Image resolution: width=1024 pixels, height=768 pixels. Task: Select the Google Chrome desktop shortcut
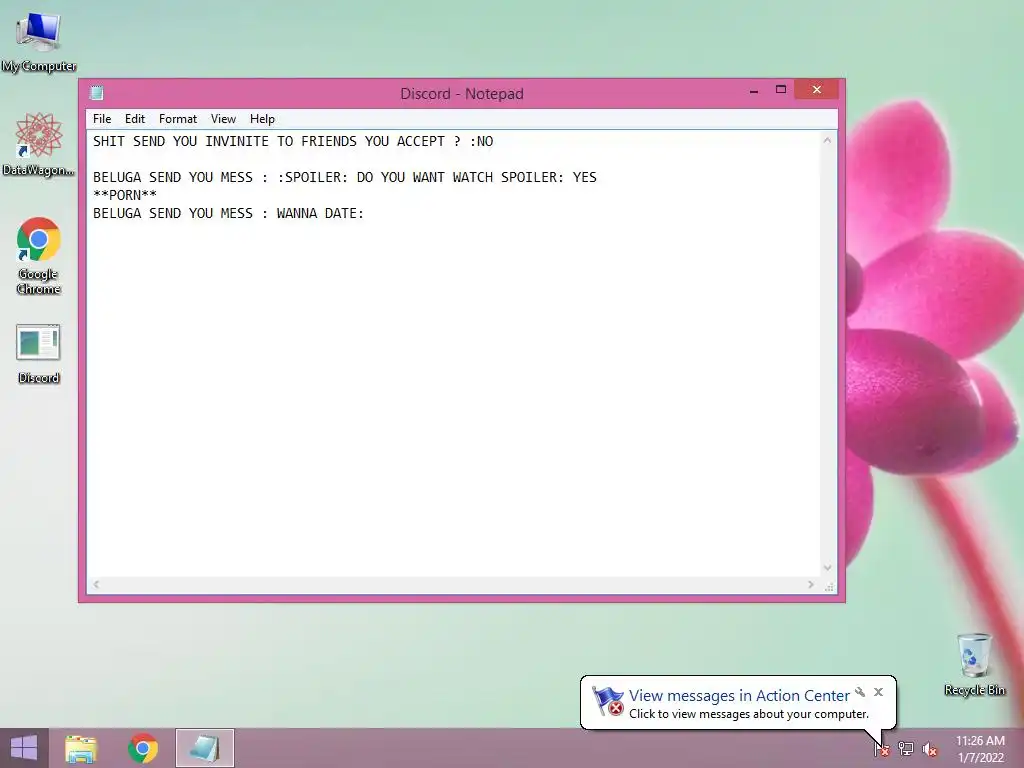point(39,256)
